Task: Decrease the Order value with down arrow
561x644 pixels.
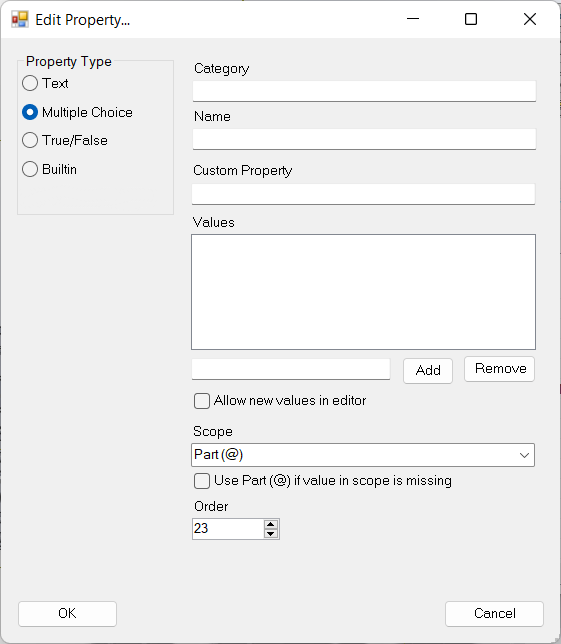Action: (x=271, y=534)
